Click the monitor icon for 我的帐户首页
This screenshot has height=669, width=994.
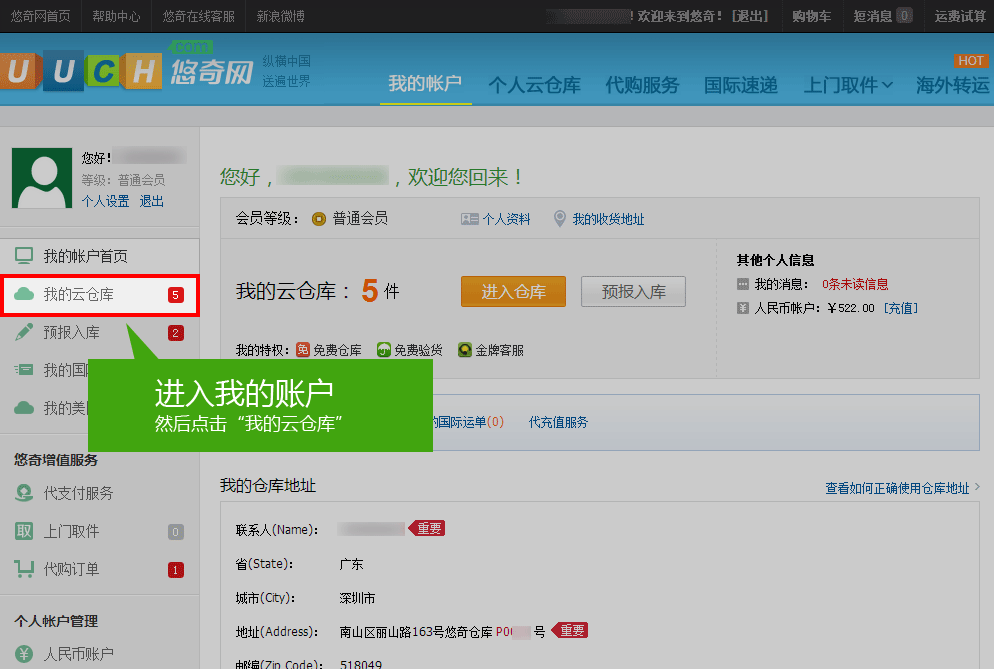pyautogui.click(x=24, y=256)
